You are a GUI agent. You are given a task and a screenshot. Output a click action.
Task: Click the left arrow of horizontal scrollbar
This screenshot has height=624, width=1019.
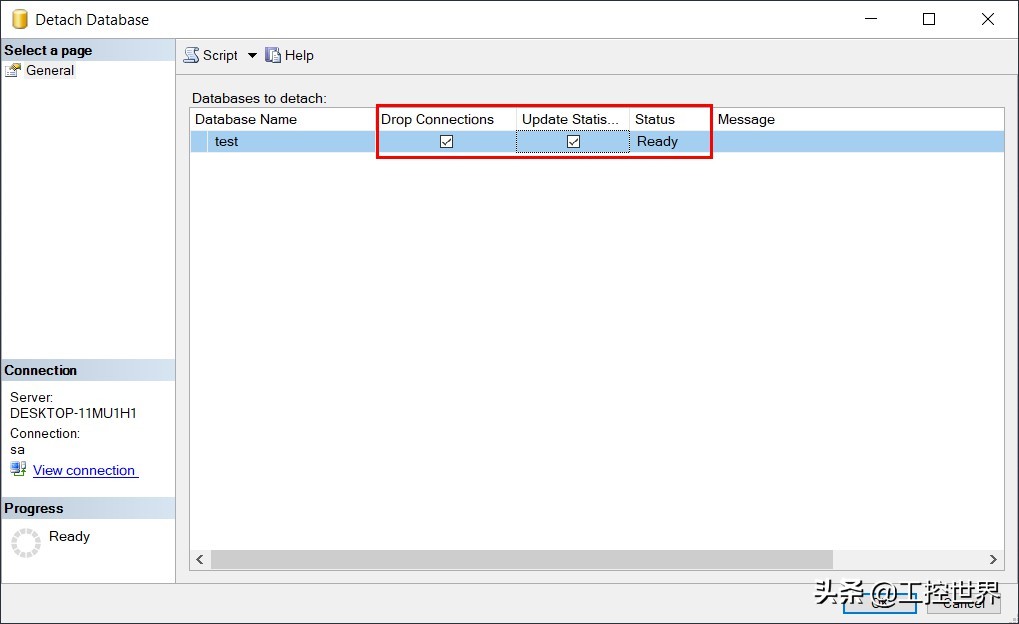(x=199, y=560)
